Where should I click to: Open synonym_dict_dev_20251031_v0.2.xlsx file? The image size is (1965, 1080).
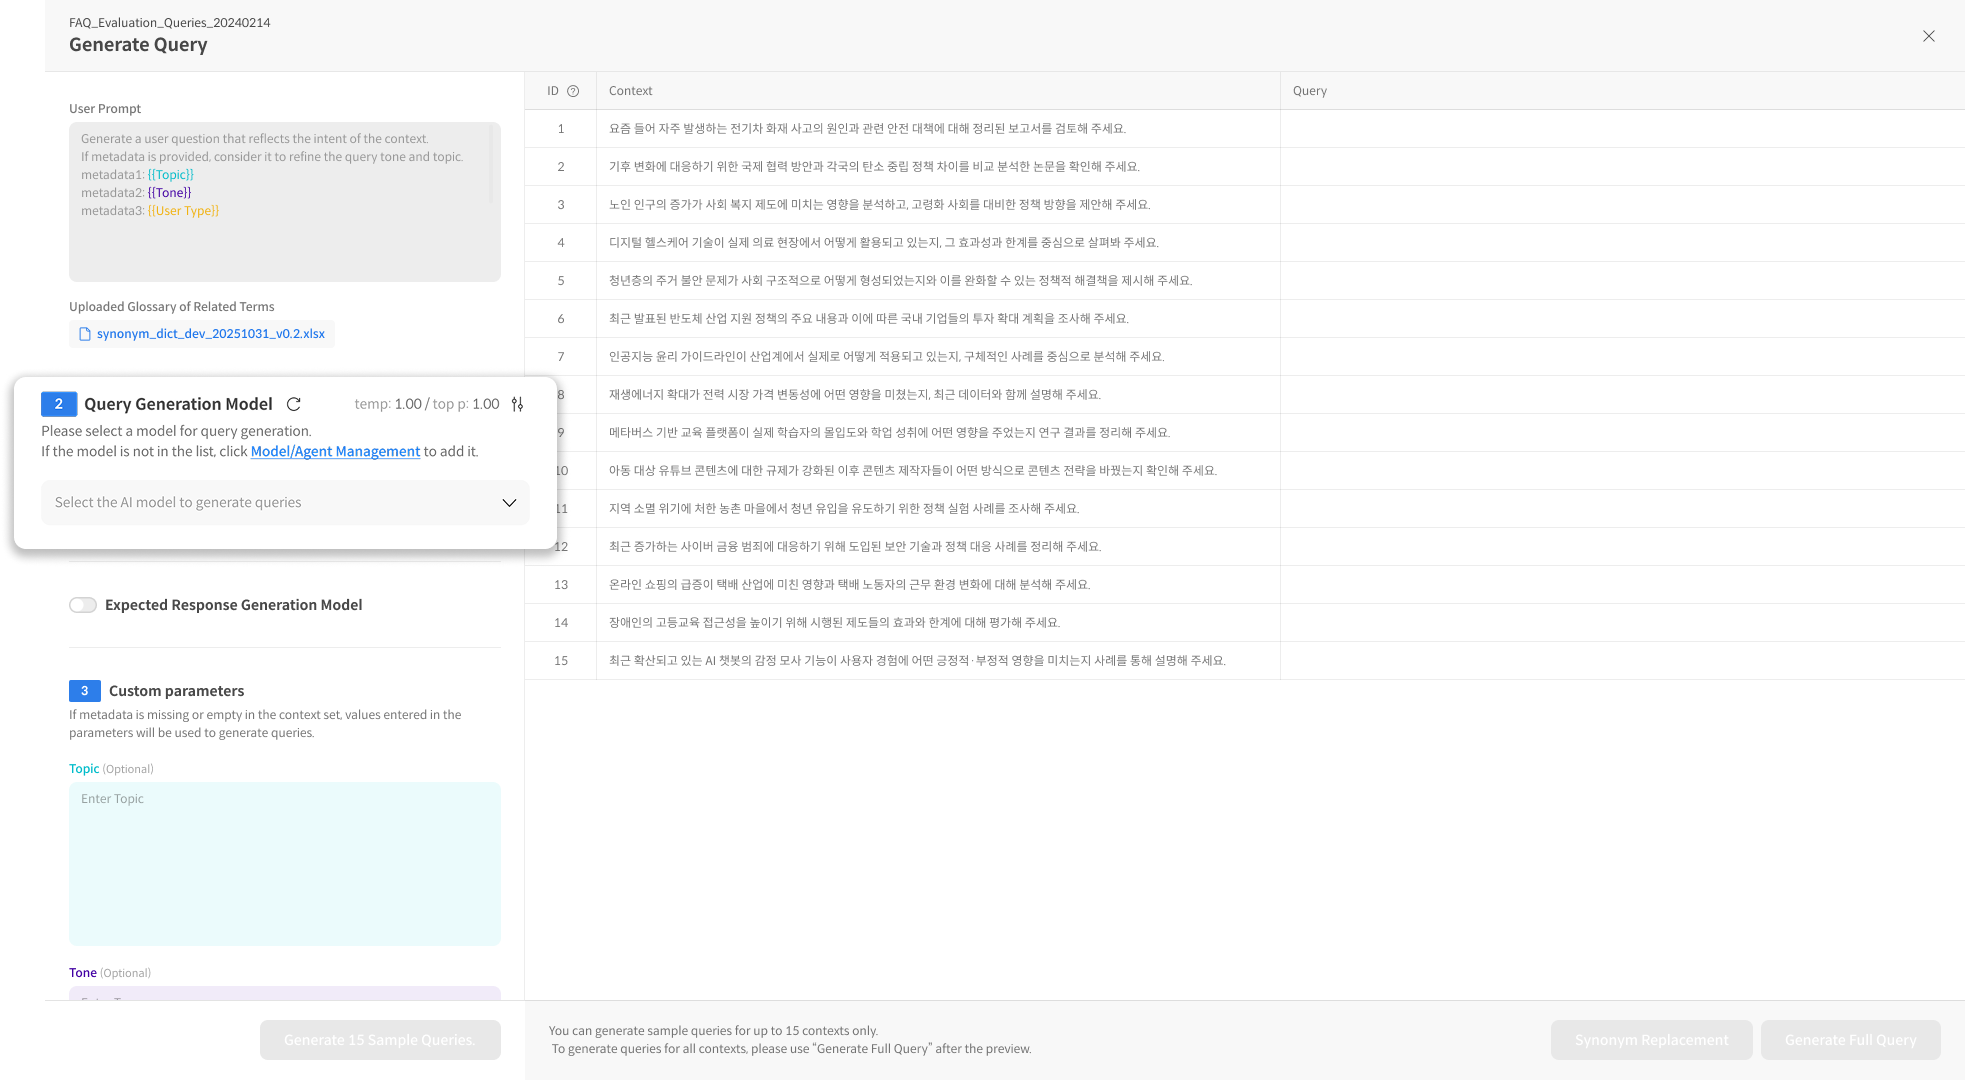point(210,334)
